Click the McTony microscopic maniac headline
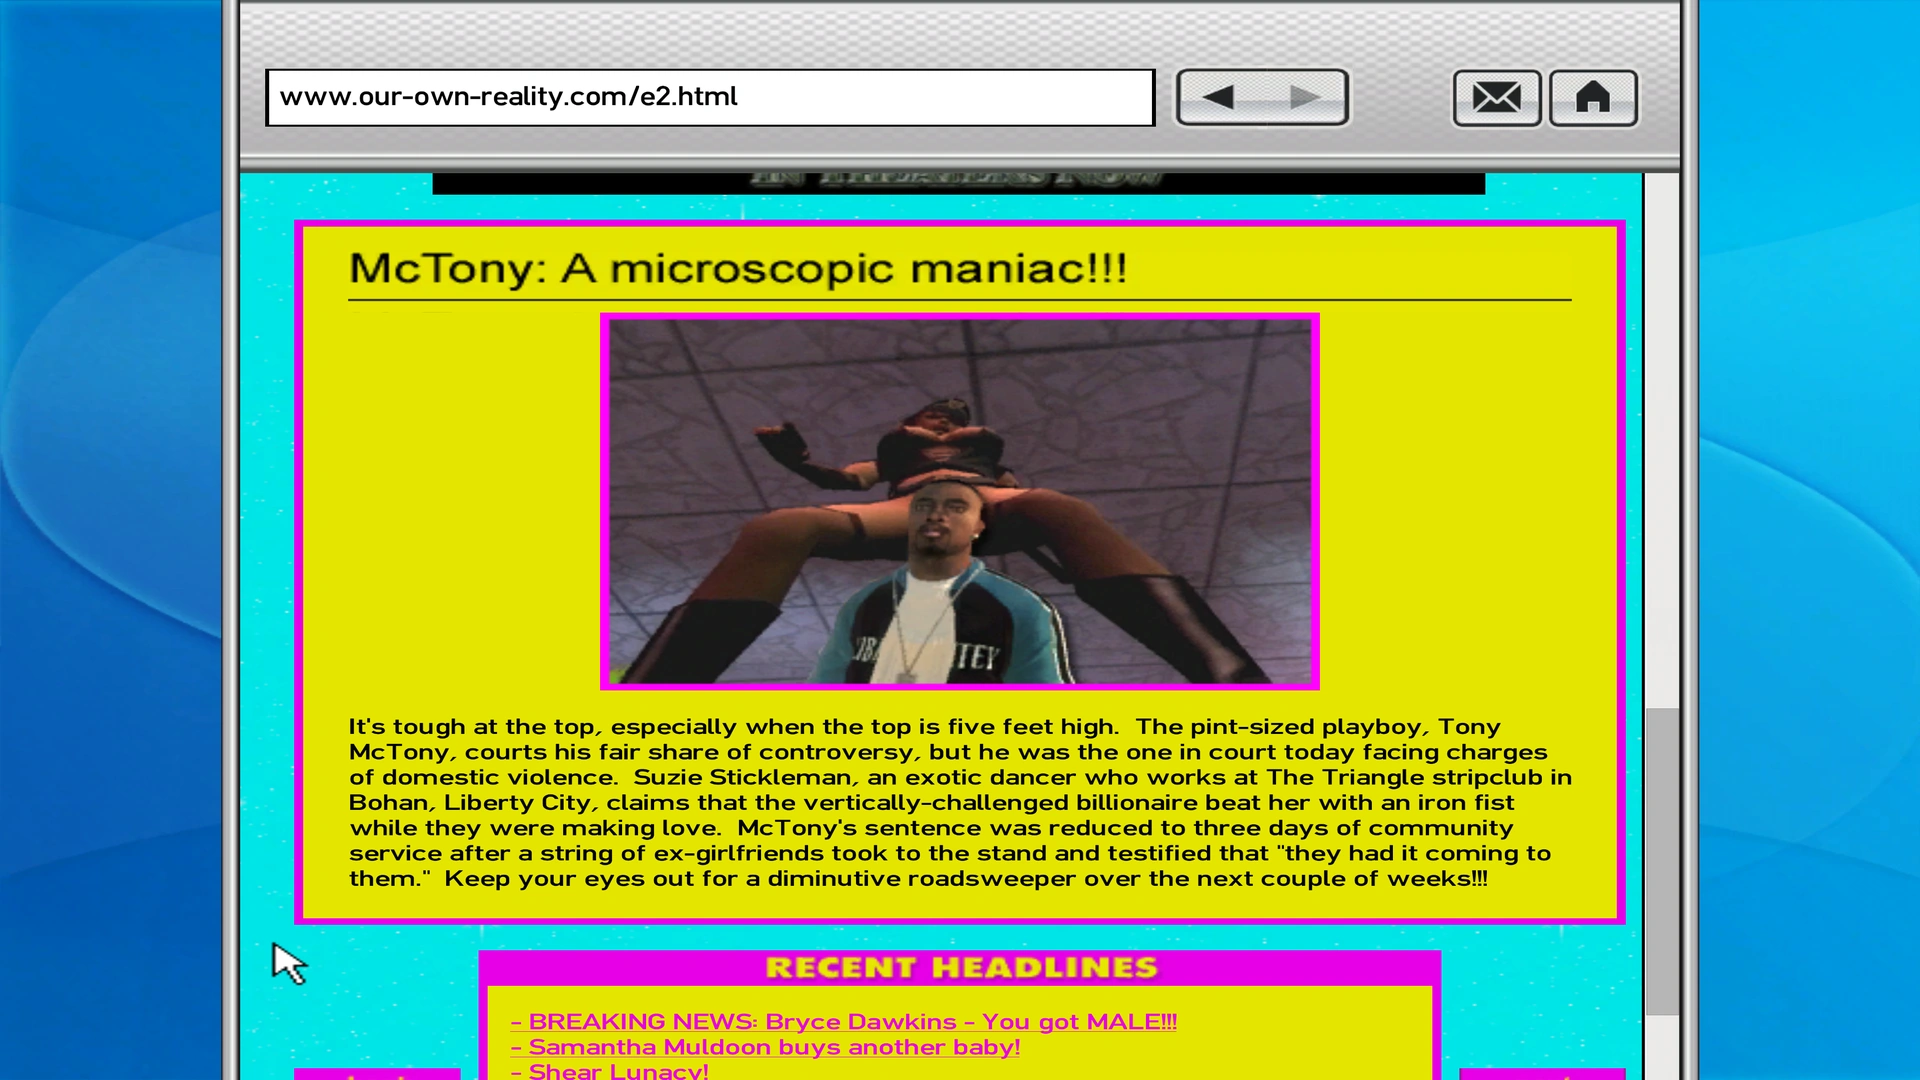The width and height of the screenshot is (1920, 1080). (737, 268)
